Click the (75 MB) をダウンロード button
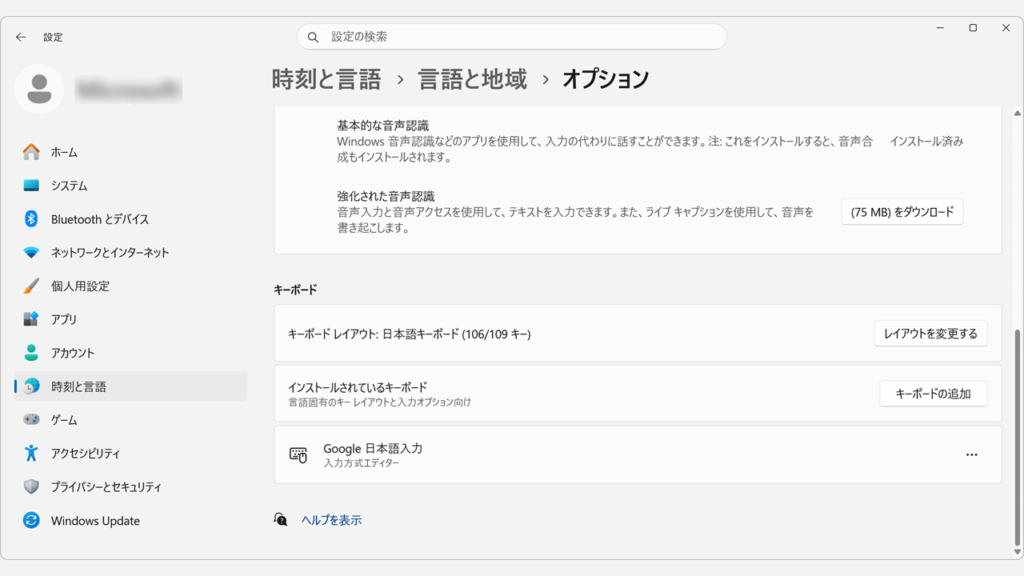1024x576 pixels. pyautogui.click(x=902, y=212)
